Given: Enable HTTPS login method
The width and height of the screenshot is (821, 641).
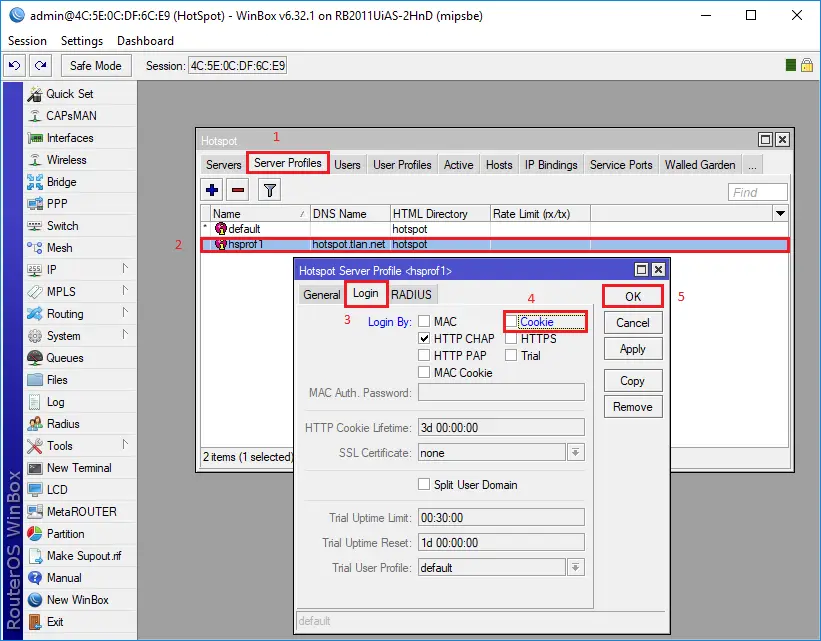Looking at the screenshot, I should [511, 338].
